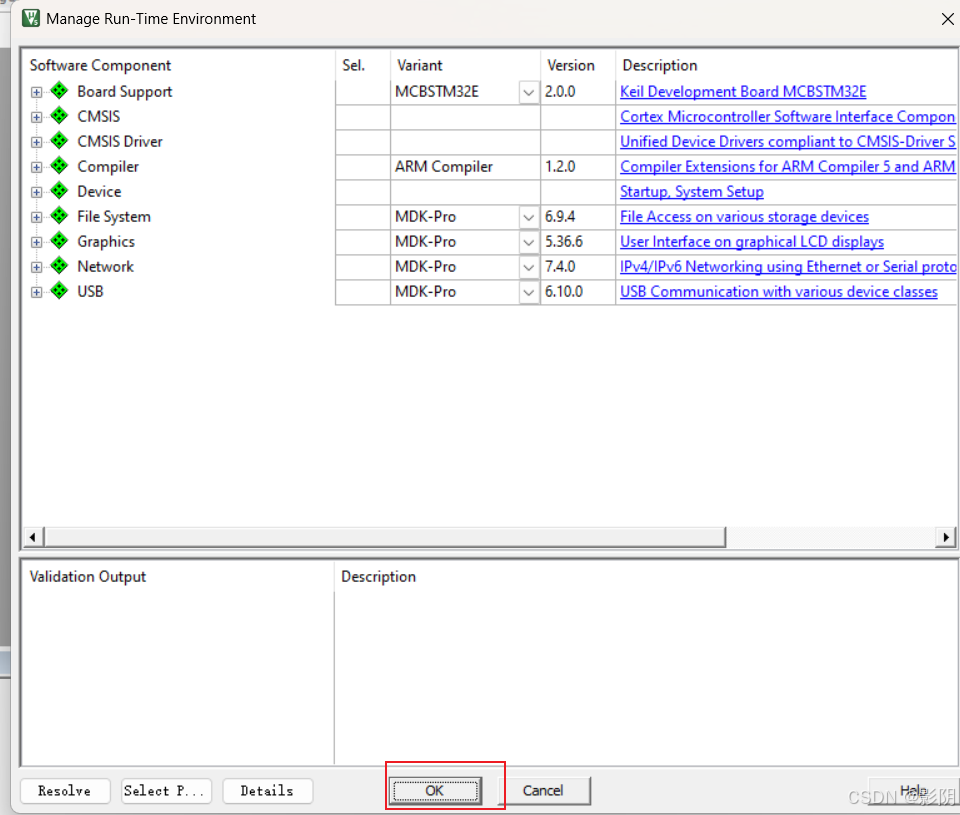Viewport: 960px width, 815px height.
Task: Click the Software Component column header
Action: pos(100,66)
